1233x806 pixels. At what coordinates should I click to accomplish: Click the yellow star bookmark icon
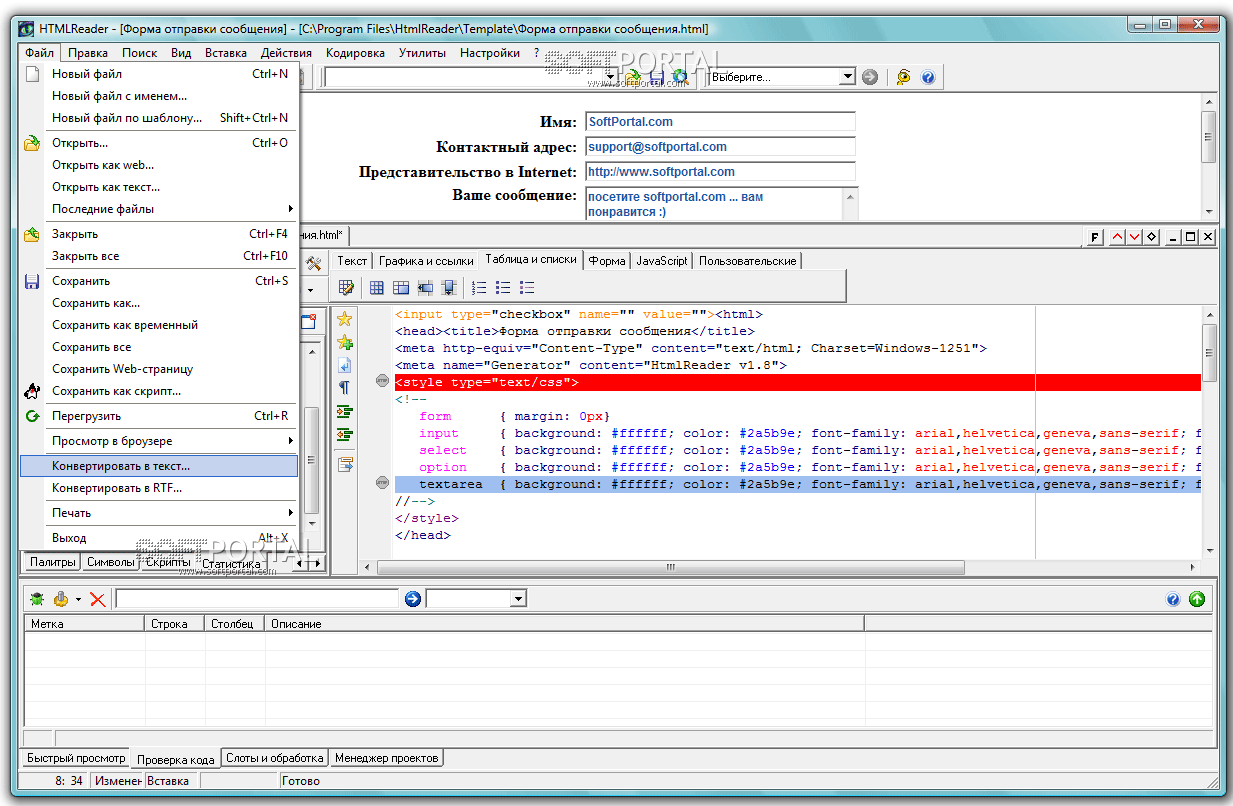pyautogui.click(x=345, y=319)
